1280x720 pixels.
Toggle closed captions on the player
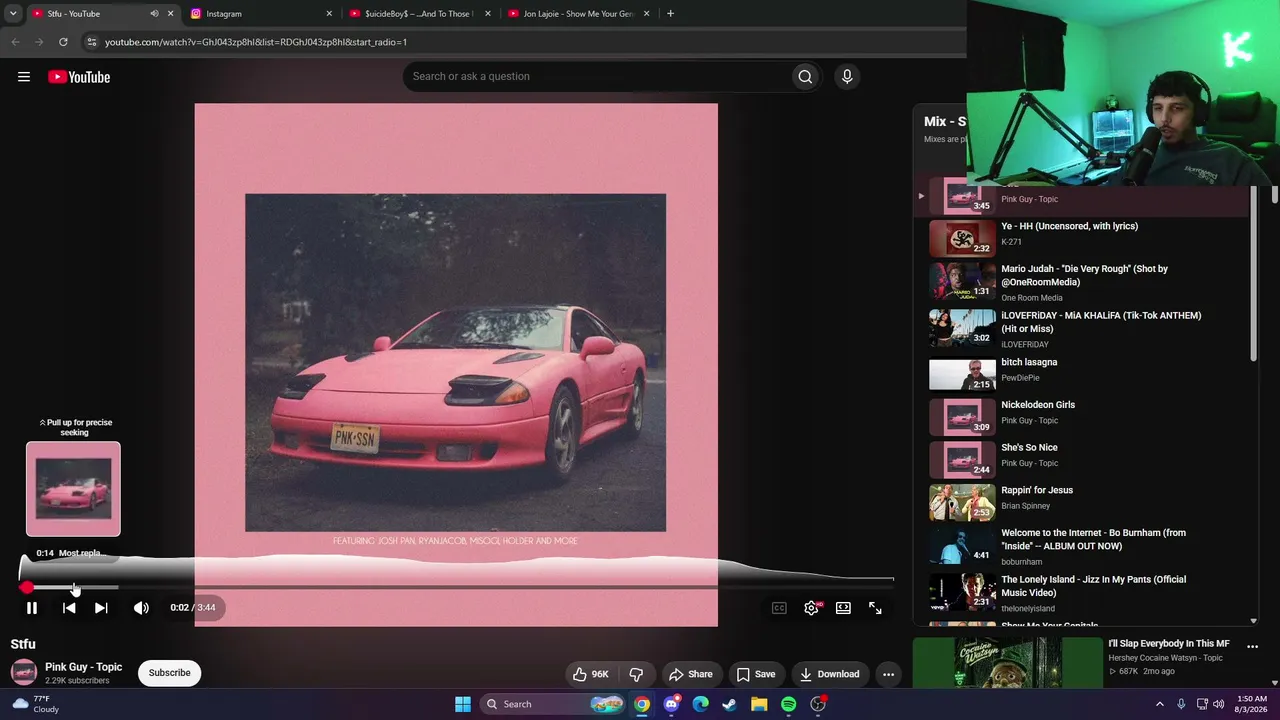pyautogui.click(x=779, y=608)
